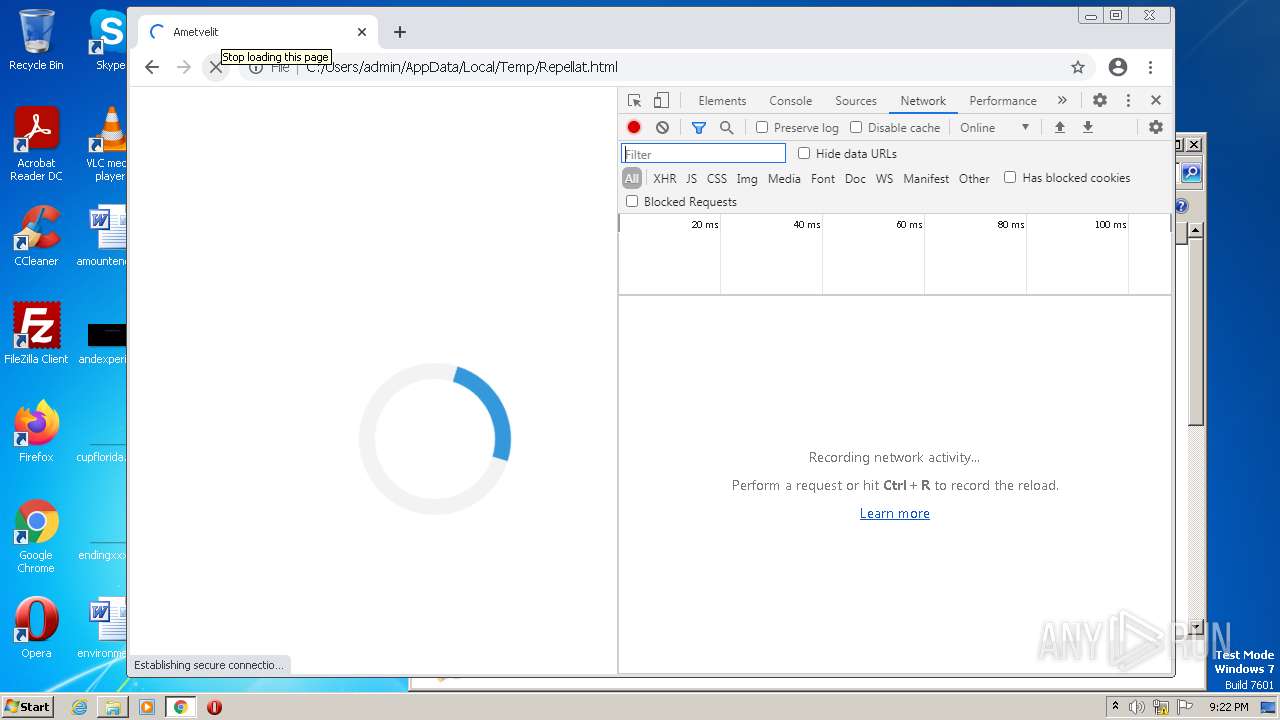Viewport: 1280px width, 720px height.
Task: Check Blocked Requests
Action: coord(632,201)
